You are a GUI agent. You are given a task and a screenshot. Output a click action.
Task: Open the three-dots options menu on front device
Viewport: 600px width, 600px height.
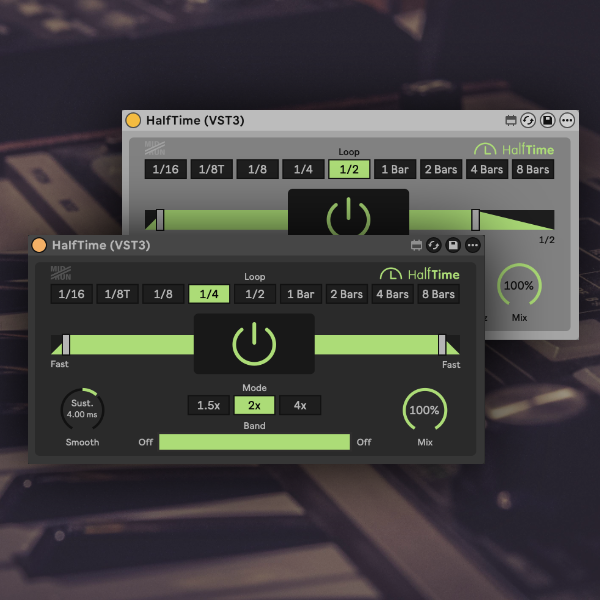473,245
